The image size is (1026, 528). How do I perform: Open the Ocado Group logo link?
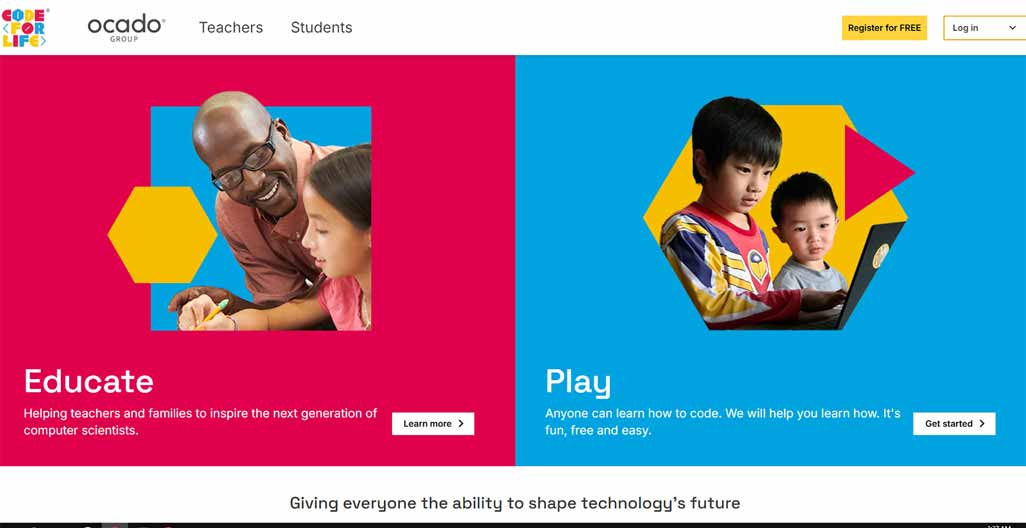[x=126, y=27]
